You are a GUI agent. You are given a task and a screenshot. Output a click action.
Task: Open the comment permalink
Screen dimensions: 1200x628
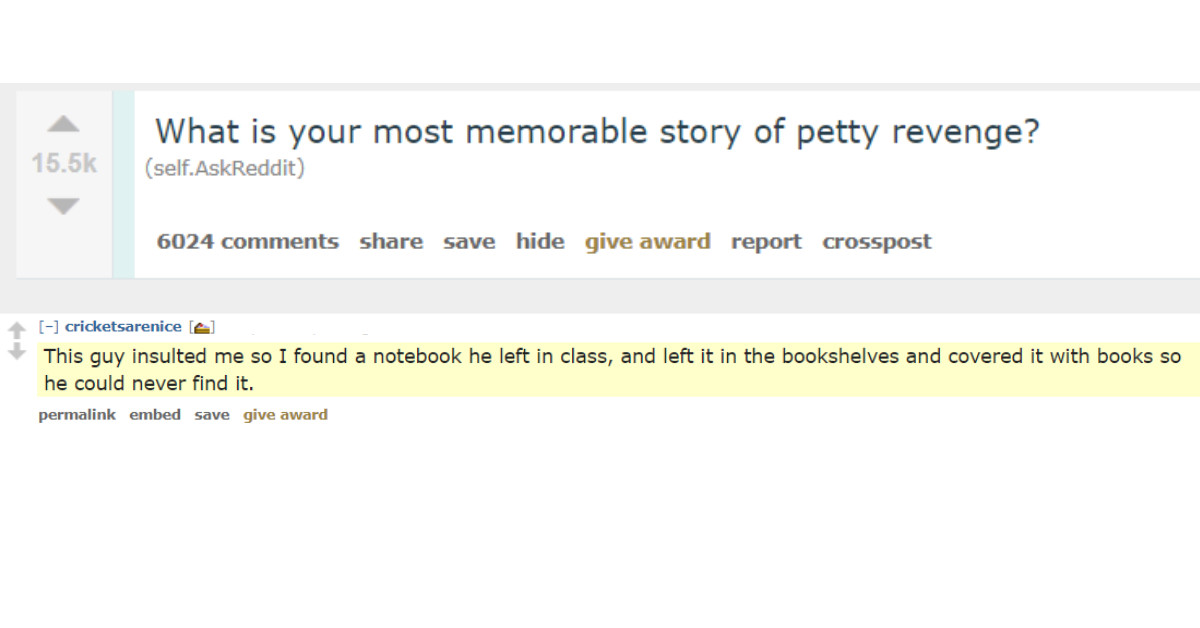click(x=77, y=415)
